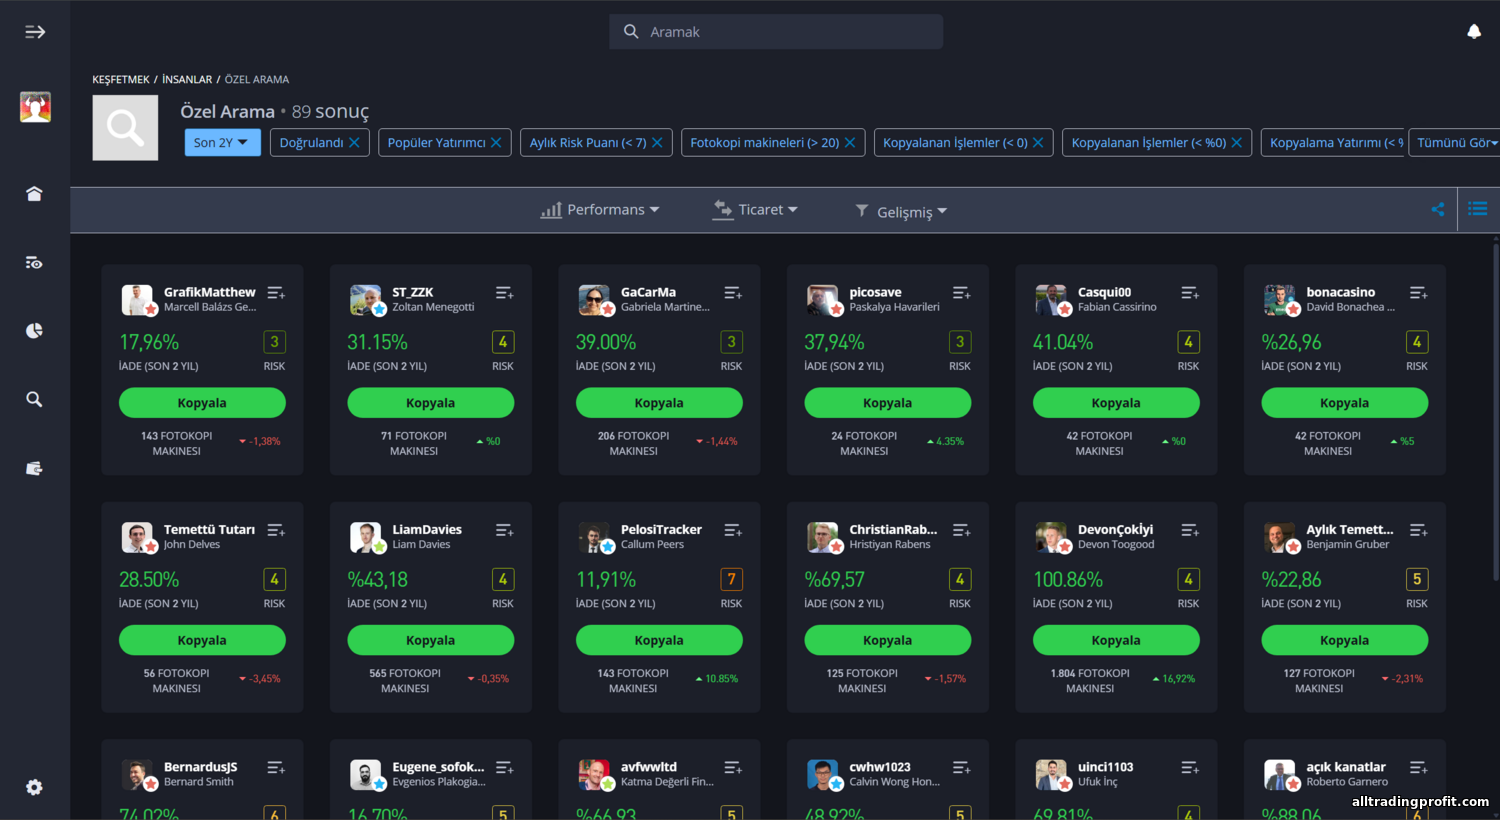Click the share icon in filter bar
The image size is (1500, 820).
coord(1437,210)
